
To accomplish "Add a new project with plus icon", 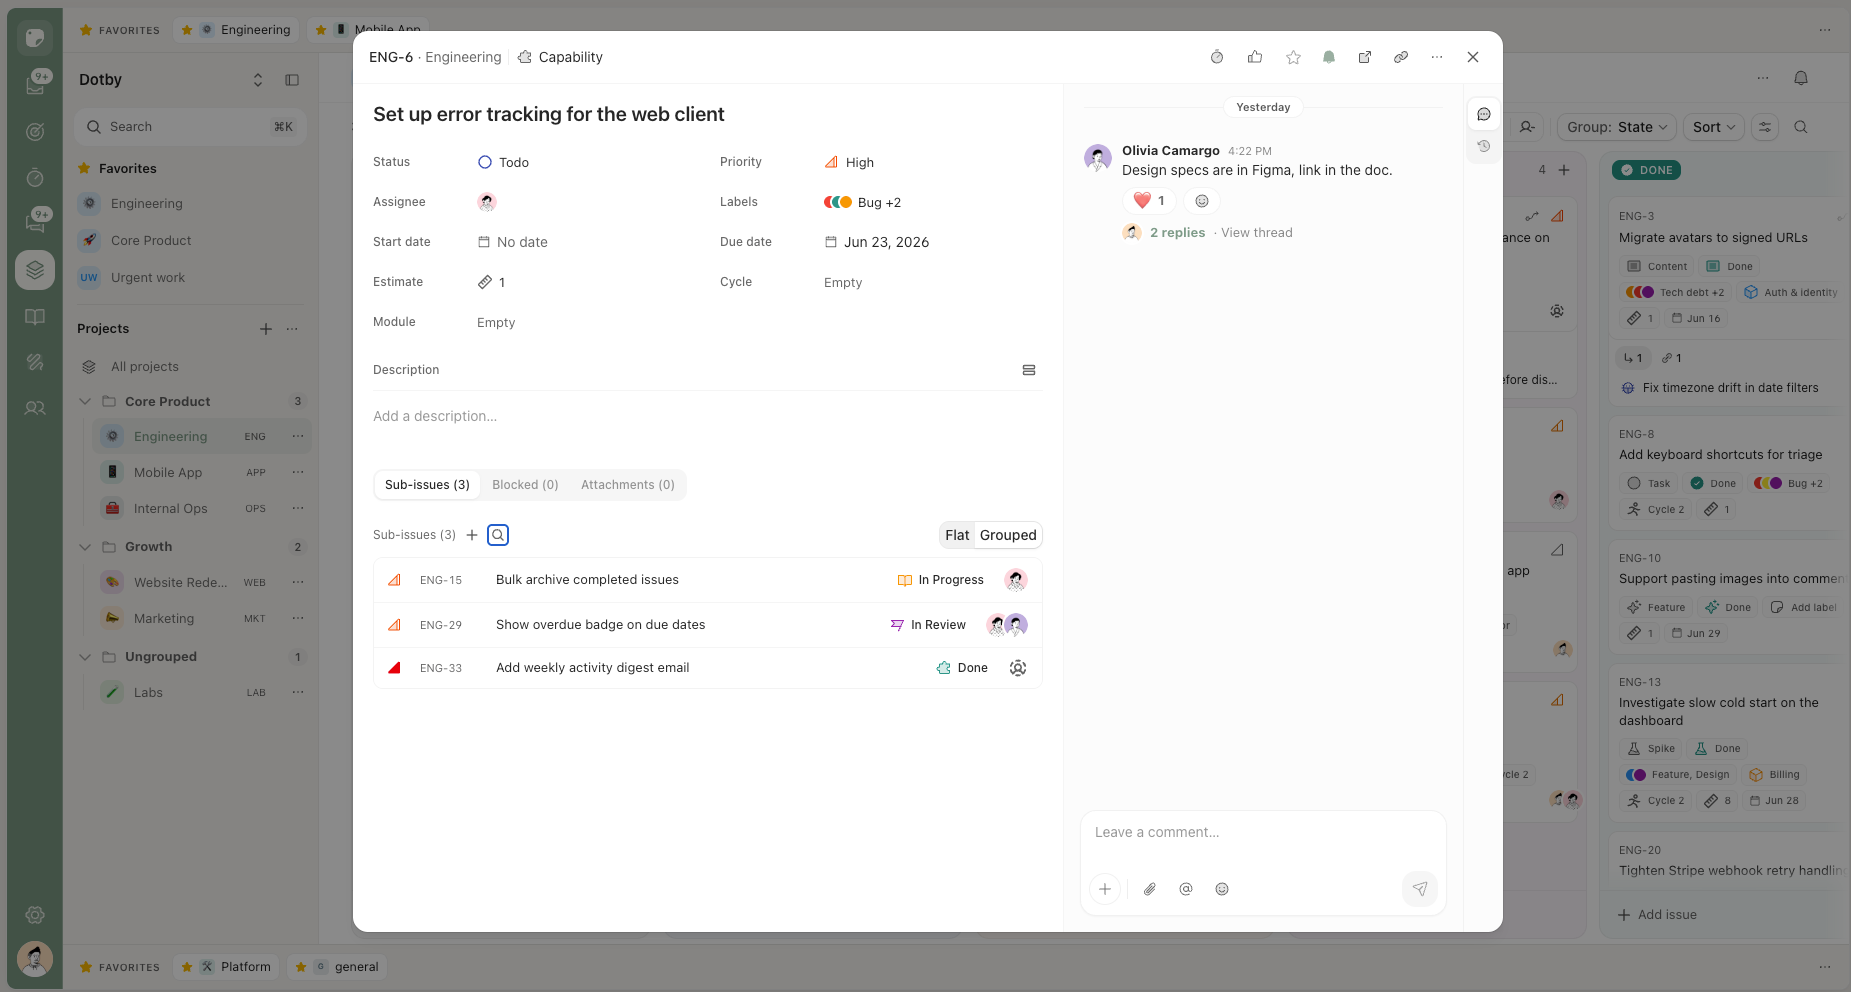I will pos(266,329).
